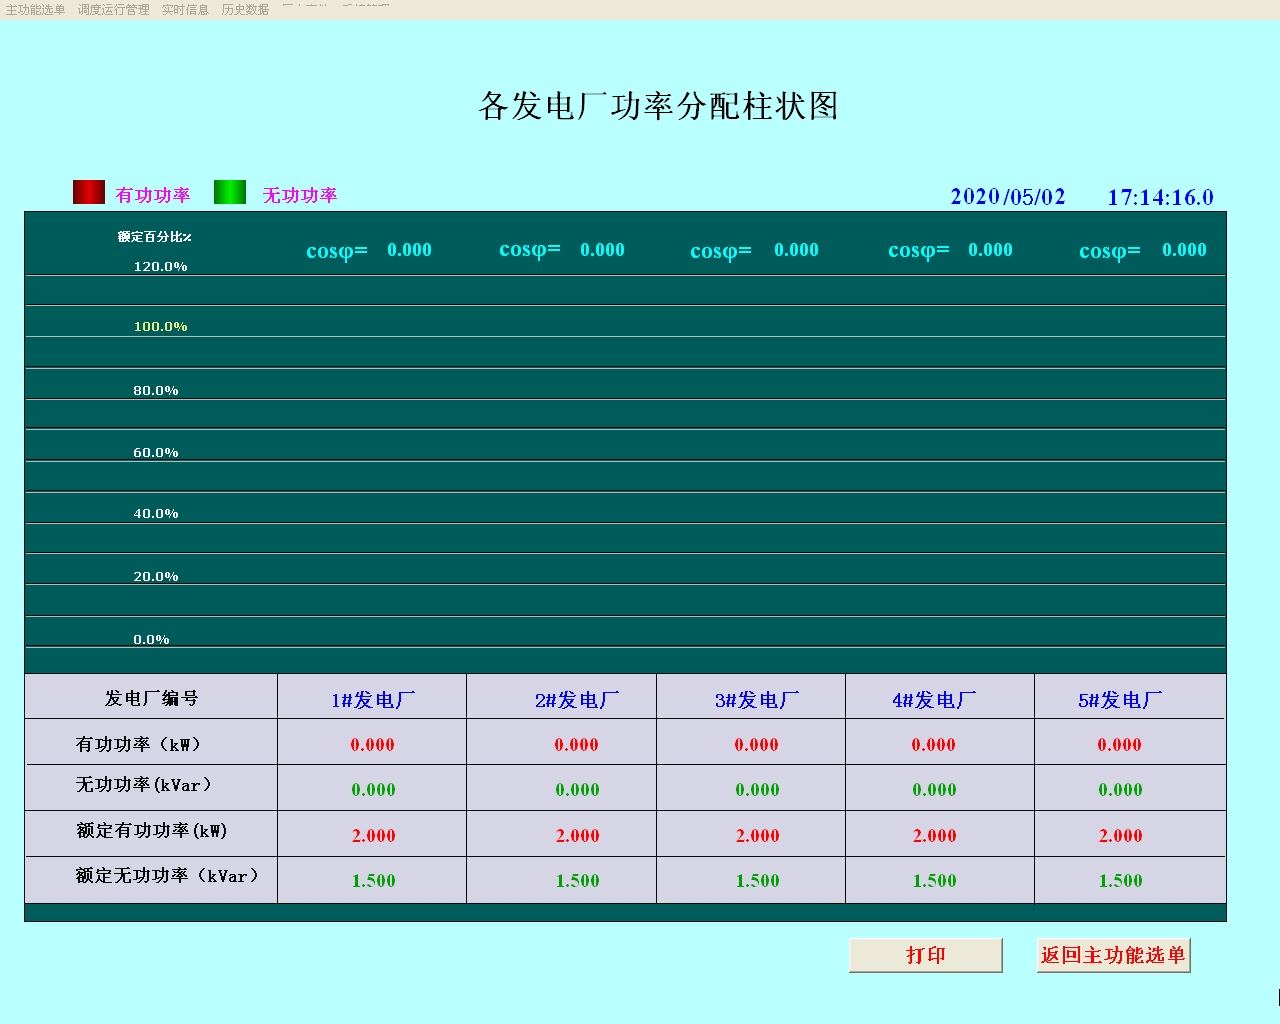Select the 1#发电厂 column header
The image size is (1280, 1024).
373,700
